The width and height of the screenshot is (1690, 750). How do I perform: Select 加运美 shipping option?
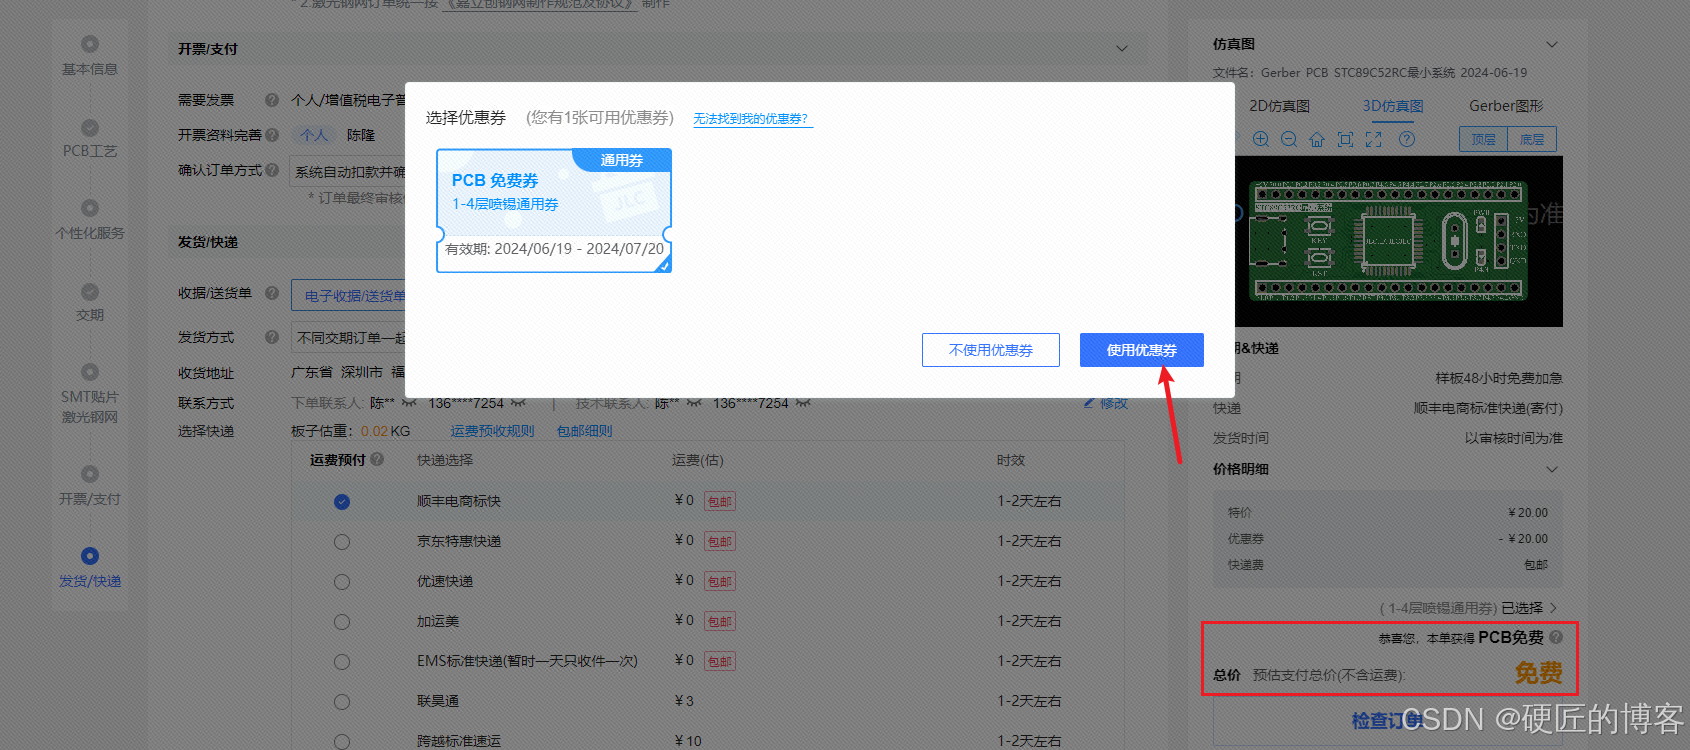pyautogui.click(x=342, y=622)
